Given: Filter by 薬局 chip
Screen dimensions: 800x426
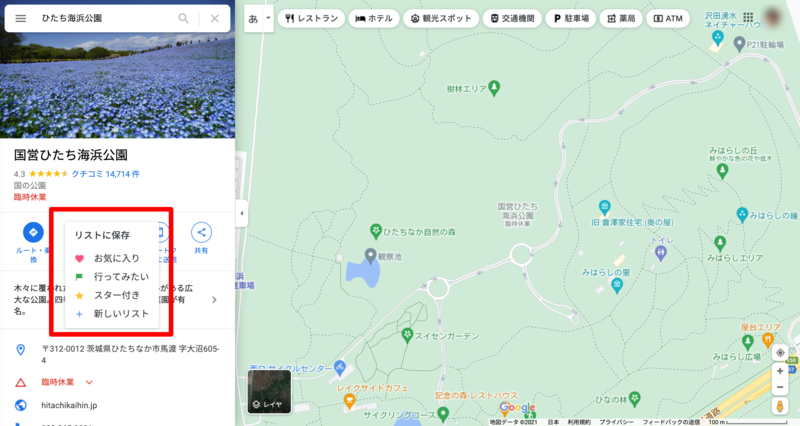Looking at the screenshot, I should 621,18.
